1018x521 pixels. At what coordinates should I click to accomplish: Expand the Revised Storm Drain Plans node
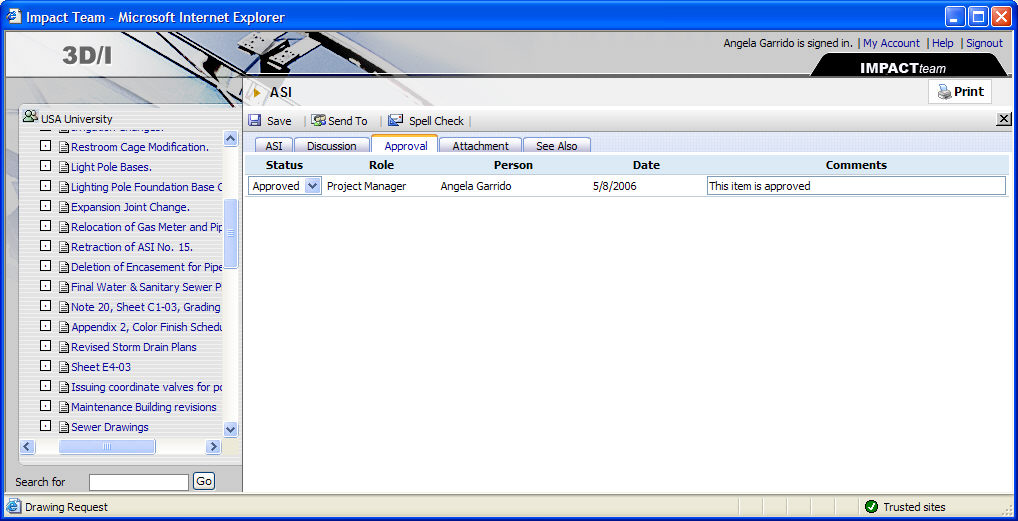tap(45, 346)
